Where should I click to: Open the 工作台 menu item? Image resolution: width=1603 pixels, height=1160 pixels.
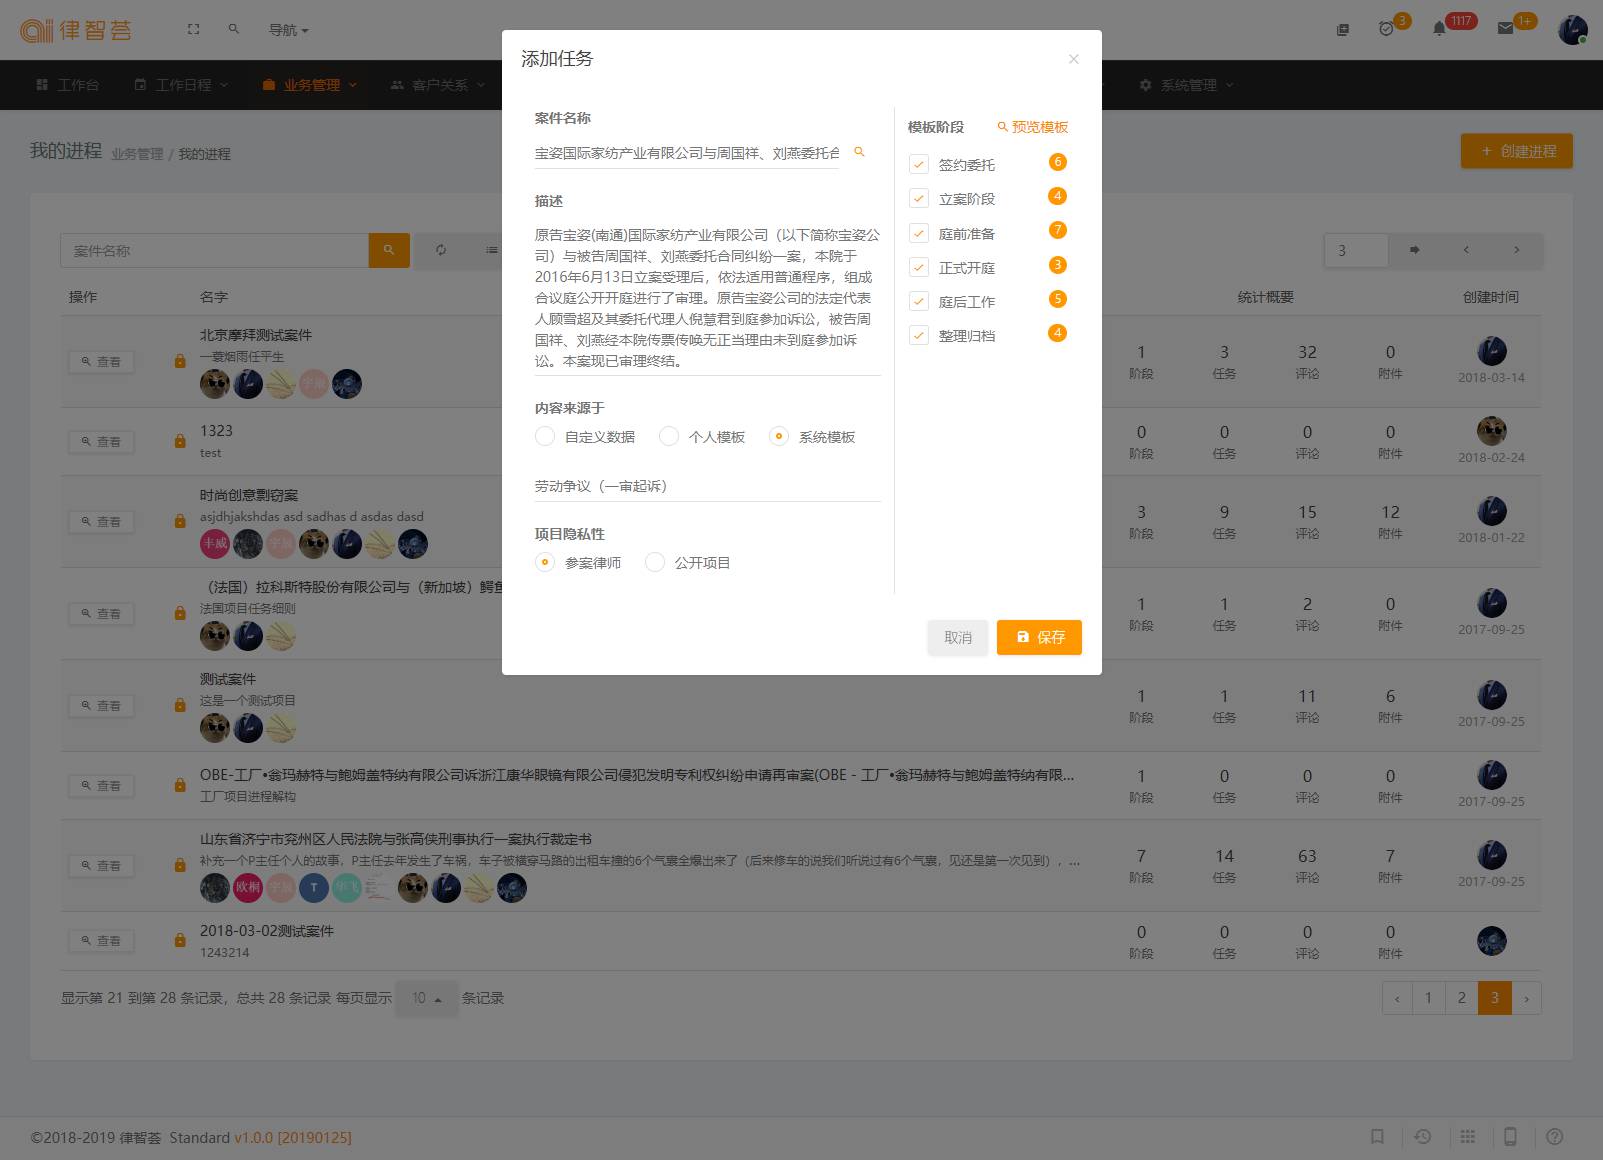coord(68,85)
